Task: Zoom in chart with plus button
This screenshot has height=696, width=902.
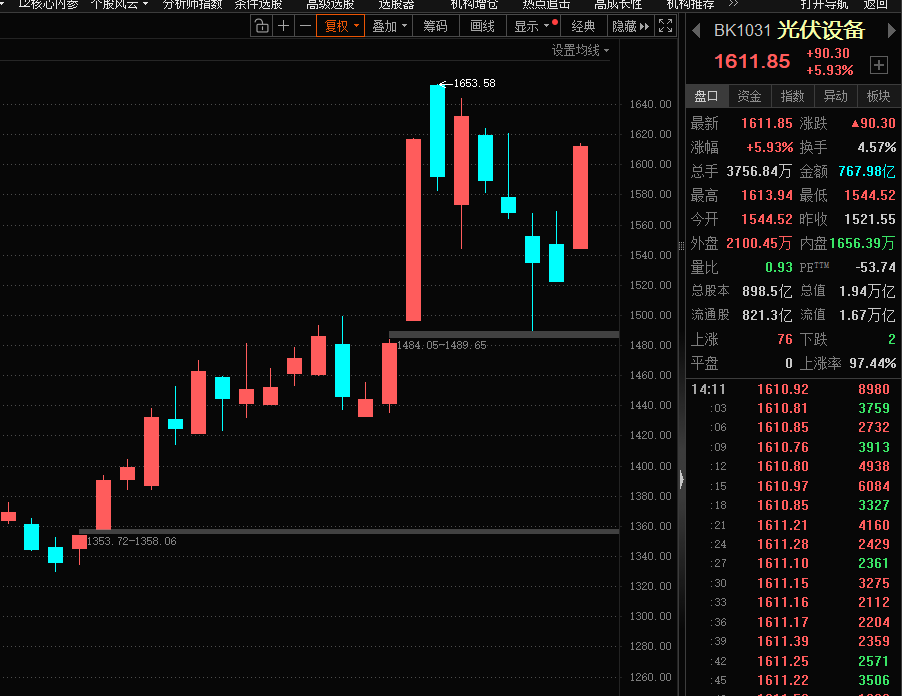Action: 284,26
